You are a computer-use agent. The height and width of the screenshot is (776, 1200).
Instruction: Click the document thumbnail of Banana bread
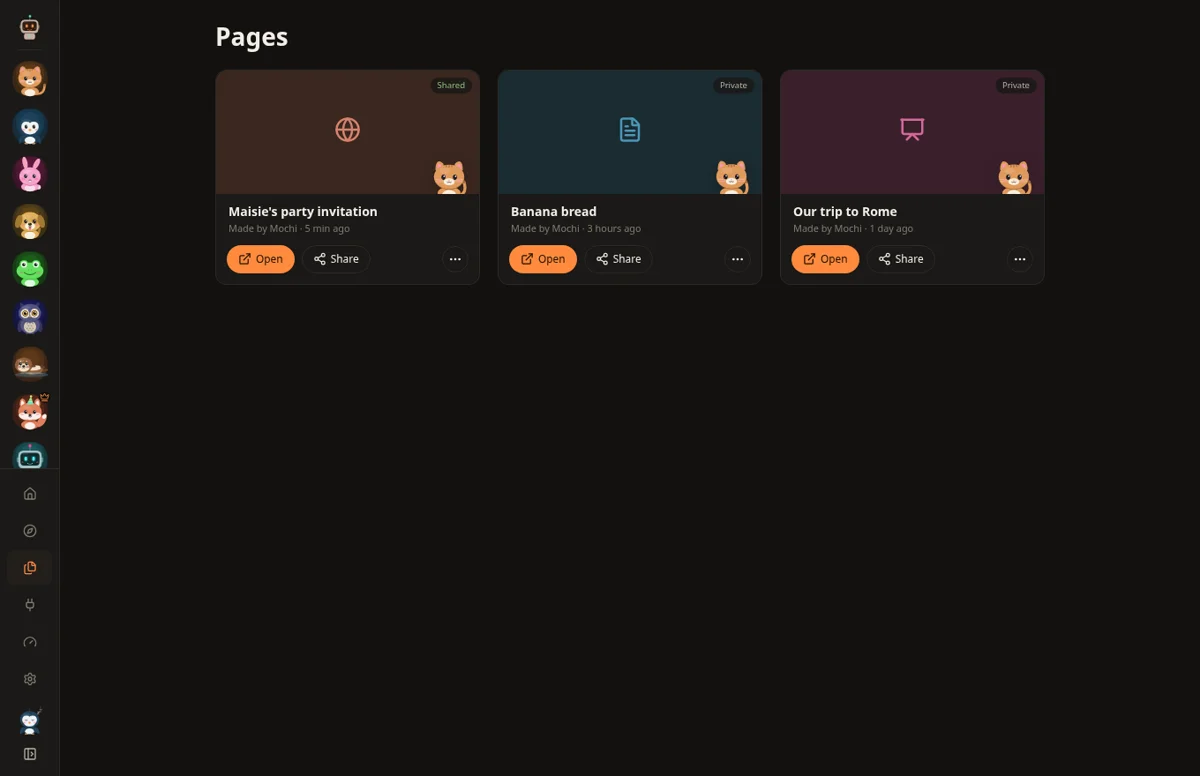(630, 130)
